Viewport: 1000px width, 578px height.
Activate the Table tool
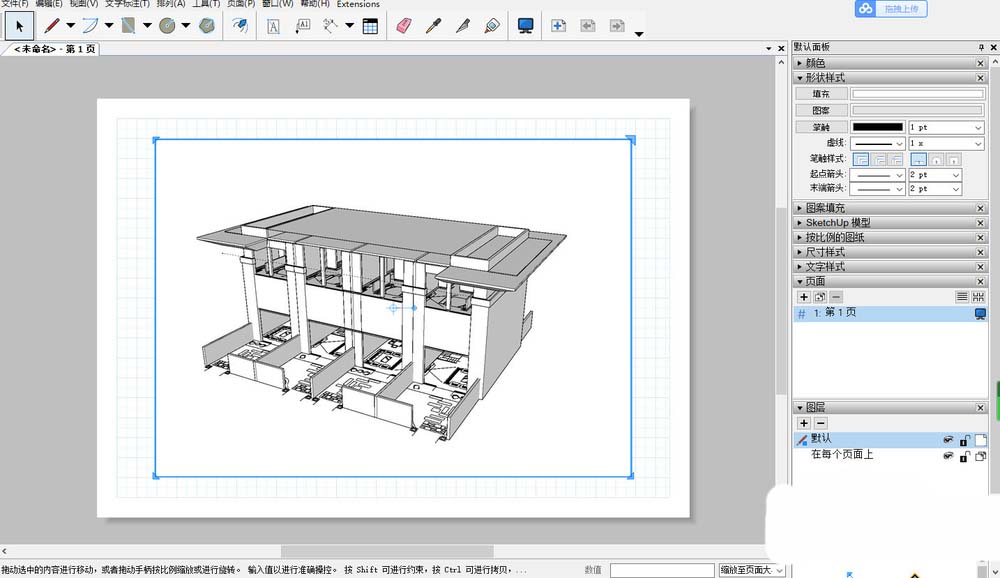370,26
